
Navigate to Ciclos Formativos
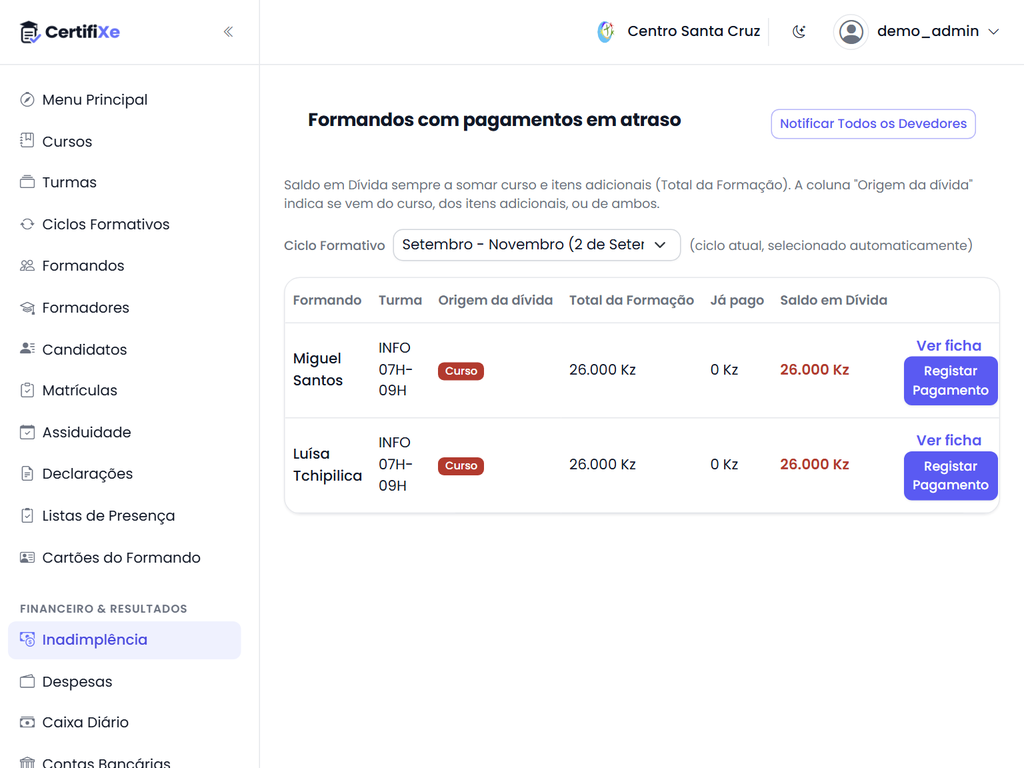coord(124,224)
